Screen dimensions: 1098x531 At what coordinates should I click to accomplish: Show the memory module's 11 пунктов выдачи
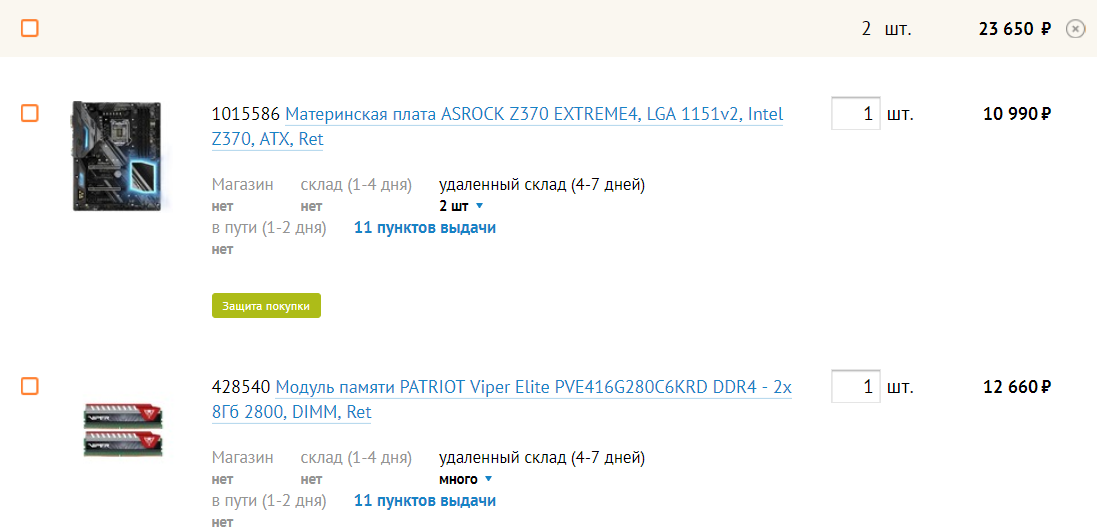(425, 501)
